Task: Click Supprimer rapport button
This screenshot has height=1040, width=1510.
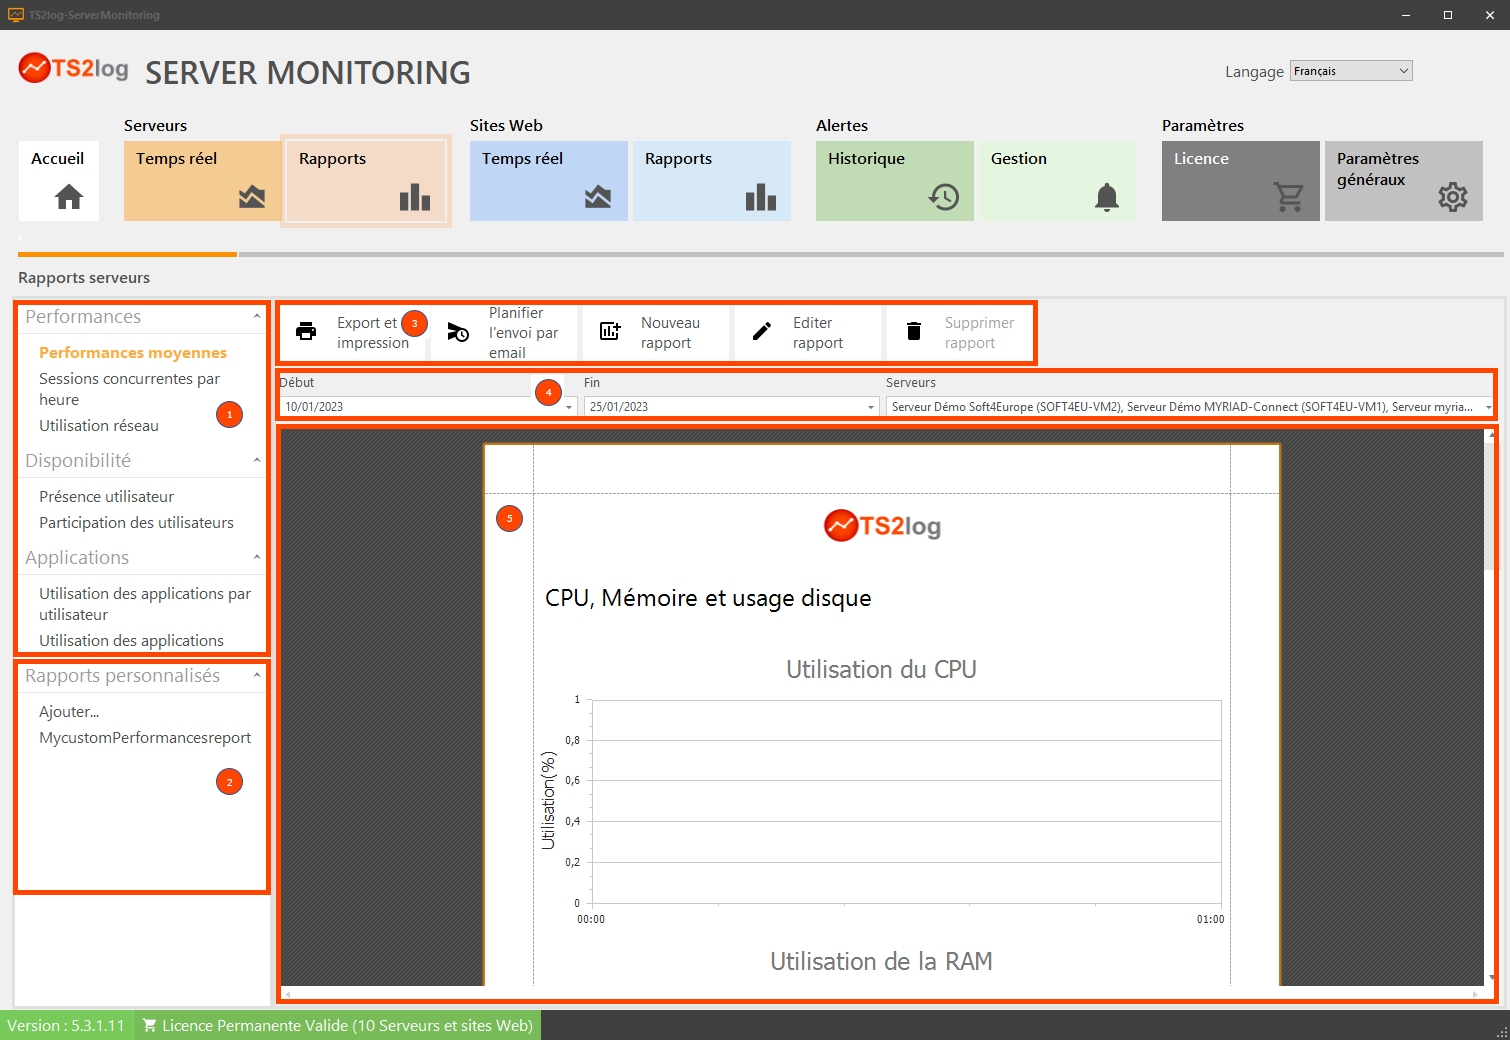Action: pyautogui.click(x=960, y=332)
